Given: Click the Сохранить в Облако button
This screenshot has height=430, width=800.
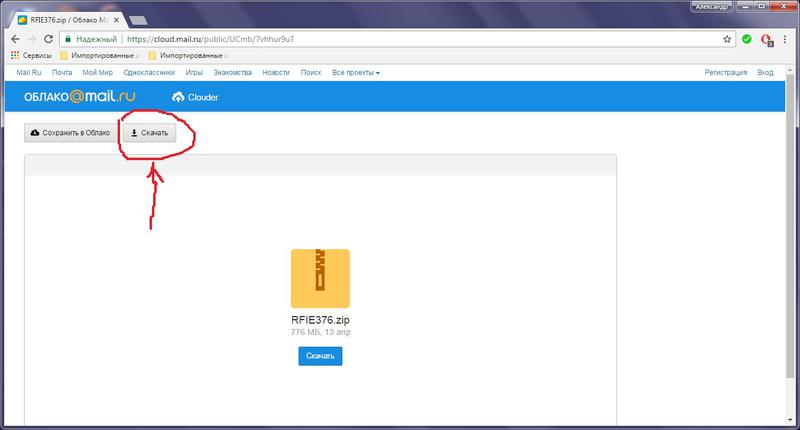Looking at the screenshot, I should coord(70,133).
